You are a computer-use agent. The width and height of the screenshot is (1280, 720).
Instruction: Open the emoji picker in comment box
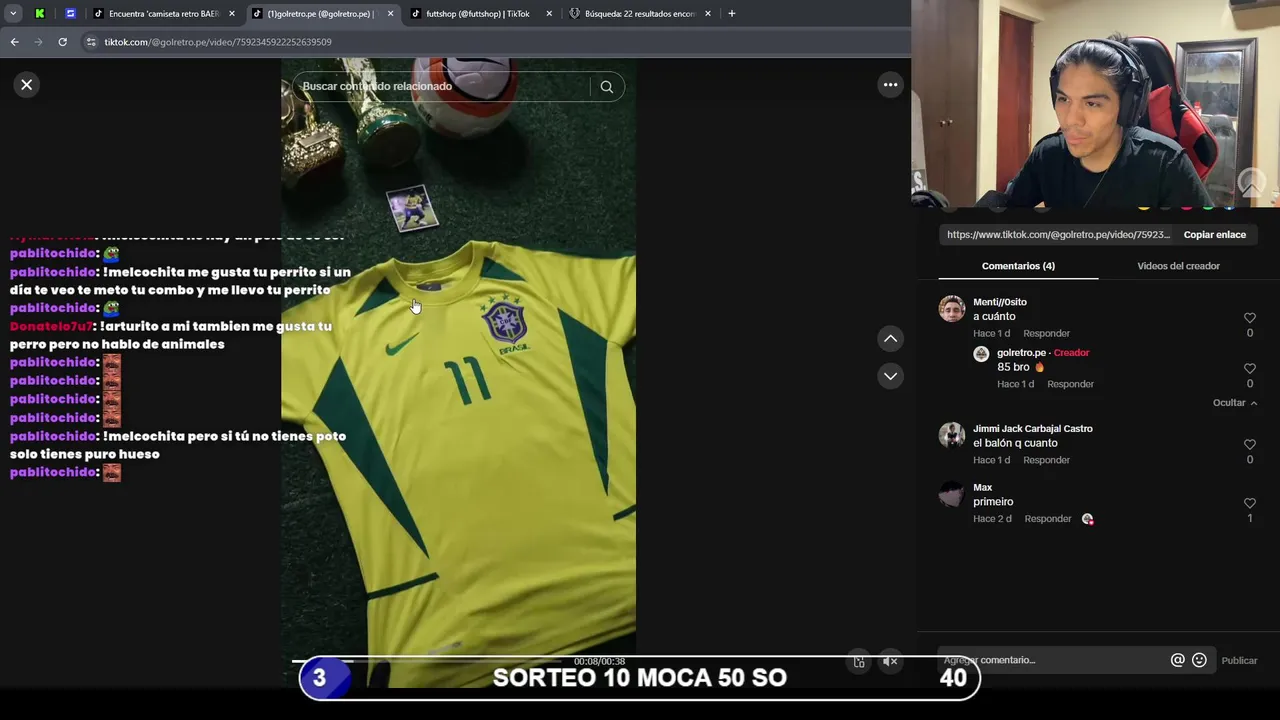pos(1199,660)
